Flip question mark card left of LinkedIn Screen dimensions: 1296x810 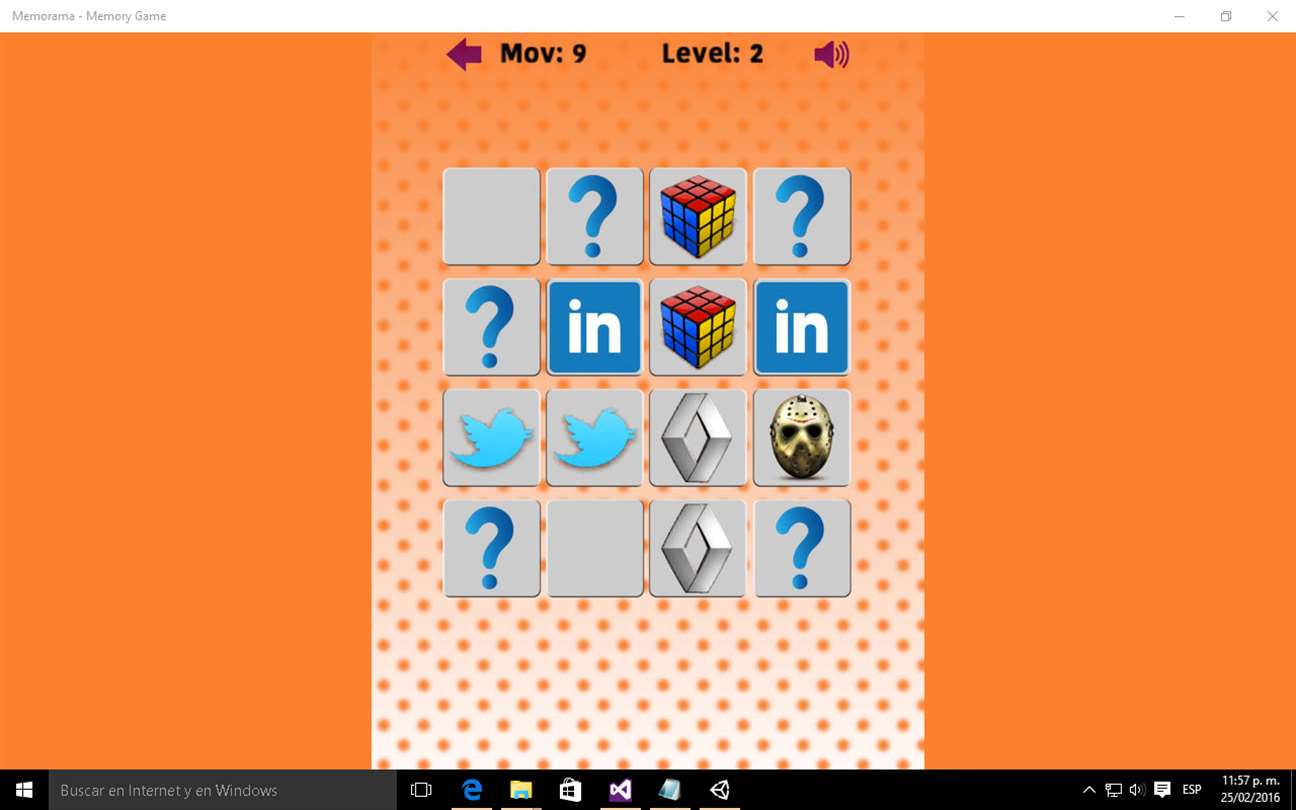492,327
